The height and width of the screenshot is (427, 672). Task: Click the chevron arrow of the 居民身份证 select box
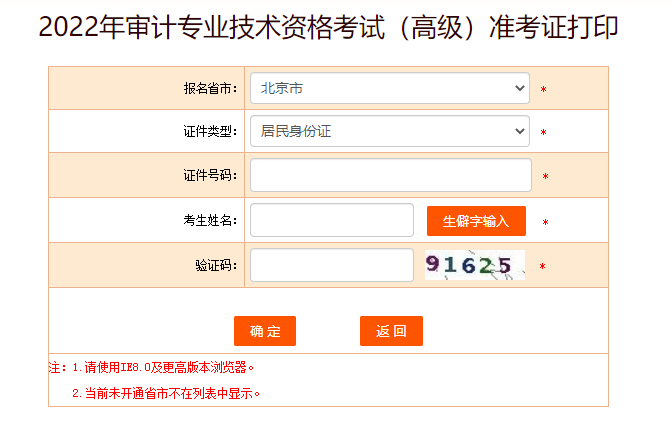pyautogui.click(x=519, y=131)
